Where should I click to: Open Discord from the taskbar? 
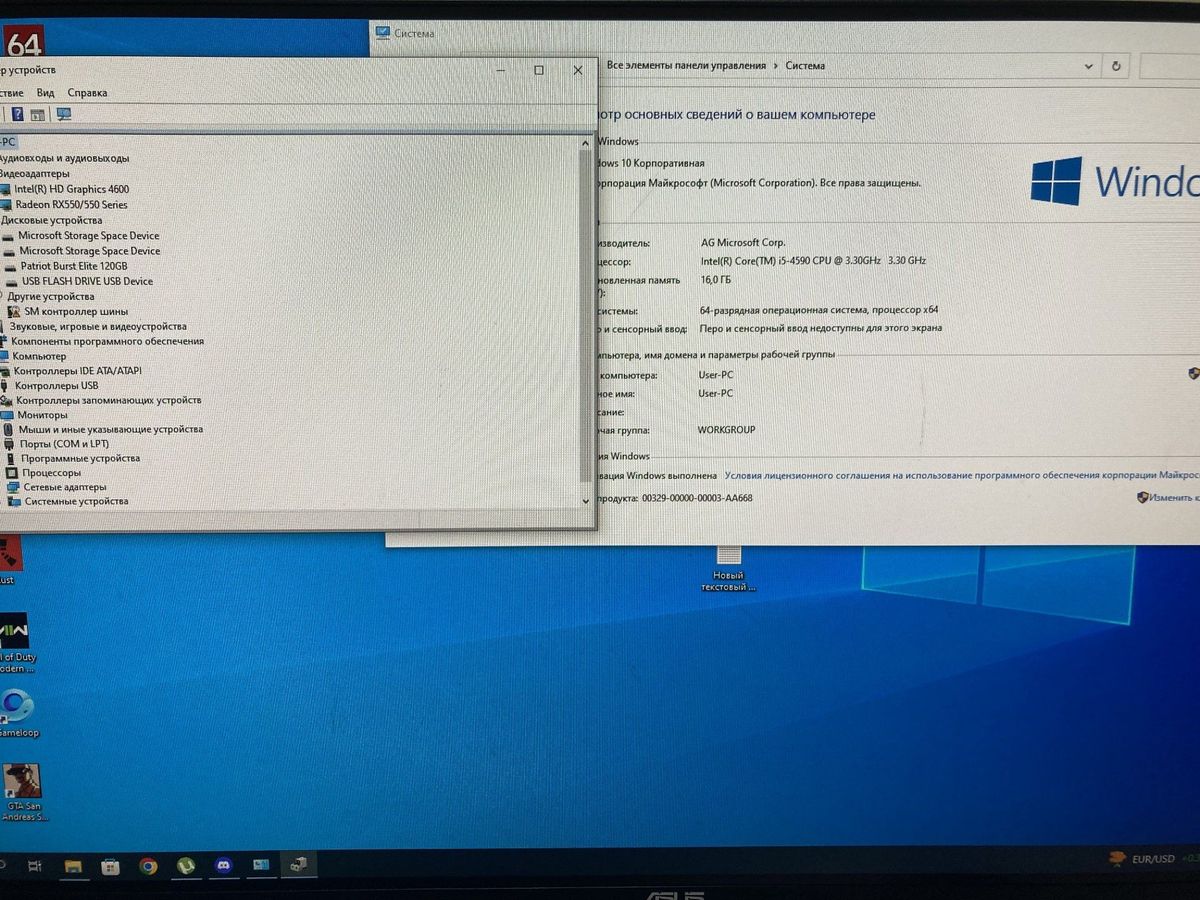(223, 866)
